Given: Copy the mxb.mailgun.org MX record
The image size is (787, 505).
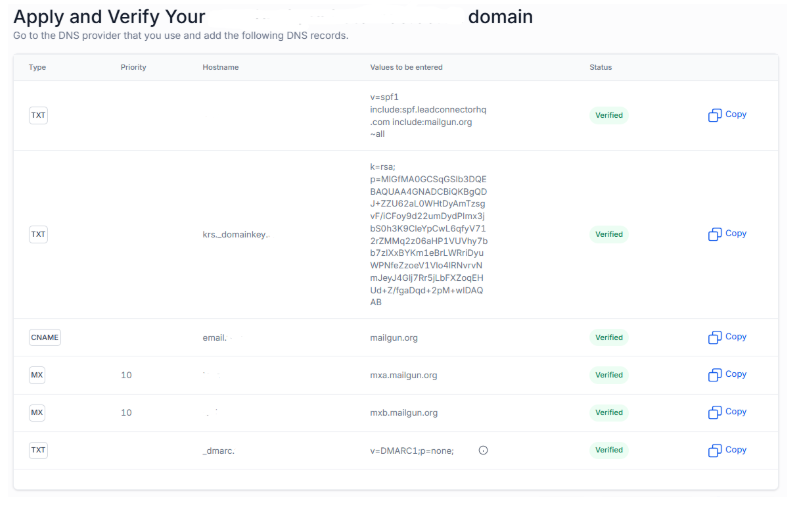Looking at the screenshot, I should click(x=727, y=412).
